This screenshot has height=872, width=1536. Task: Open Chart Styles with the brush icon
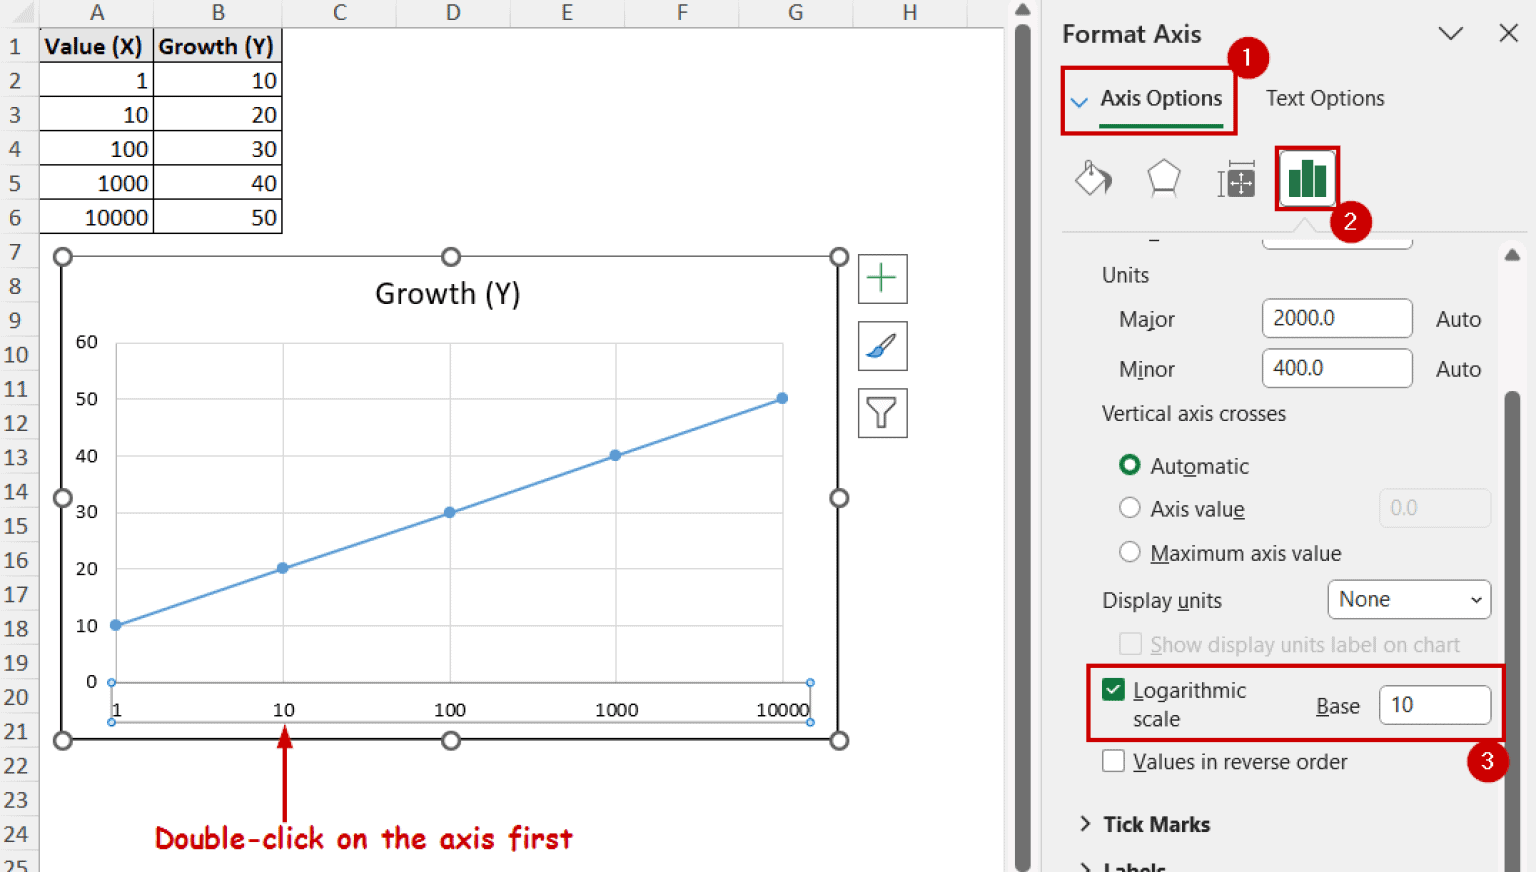click(x=881, y=345)
